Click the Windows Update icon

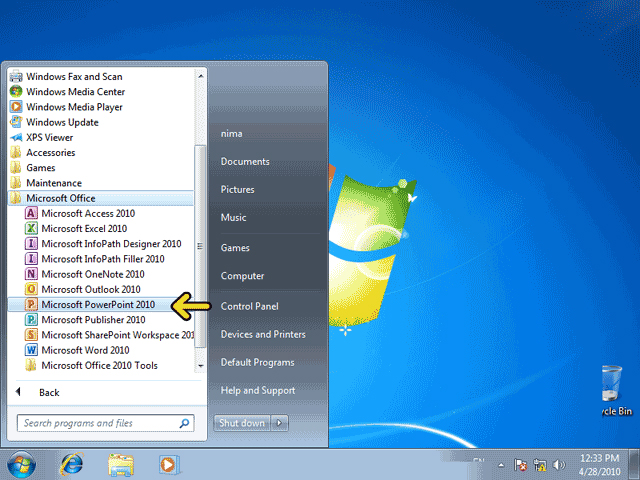(x=16, y=122)
